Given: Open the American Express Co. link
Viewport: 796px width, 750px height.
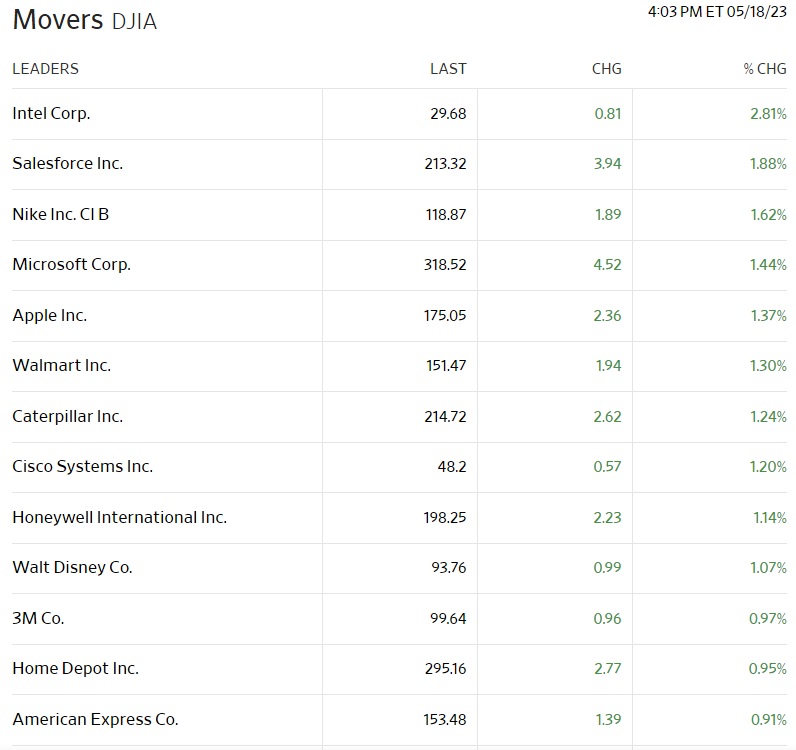Looking at the screenshot, I should coord(95,720).
